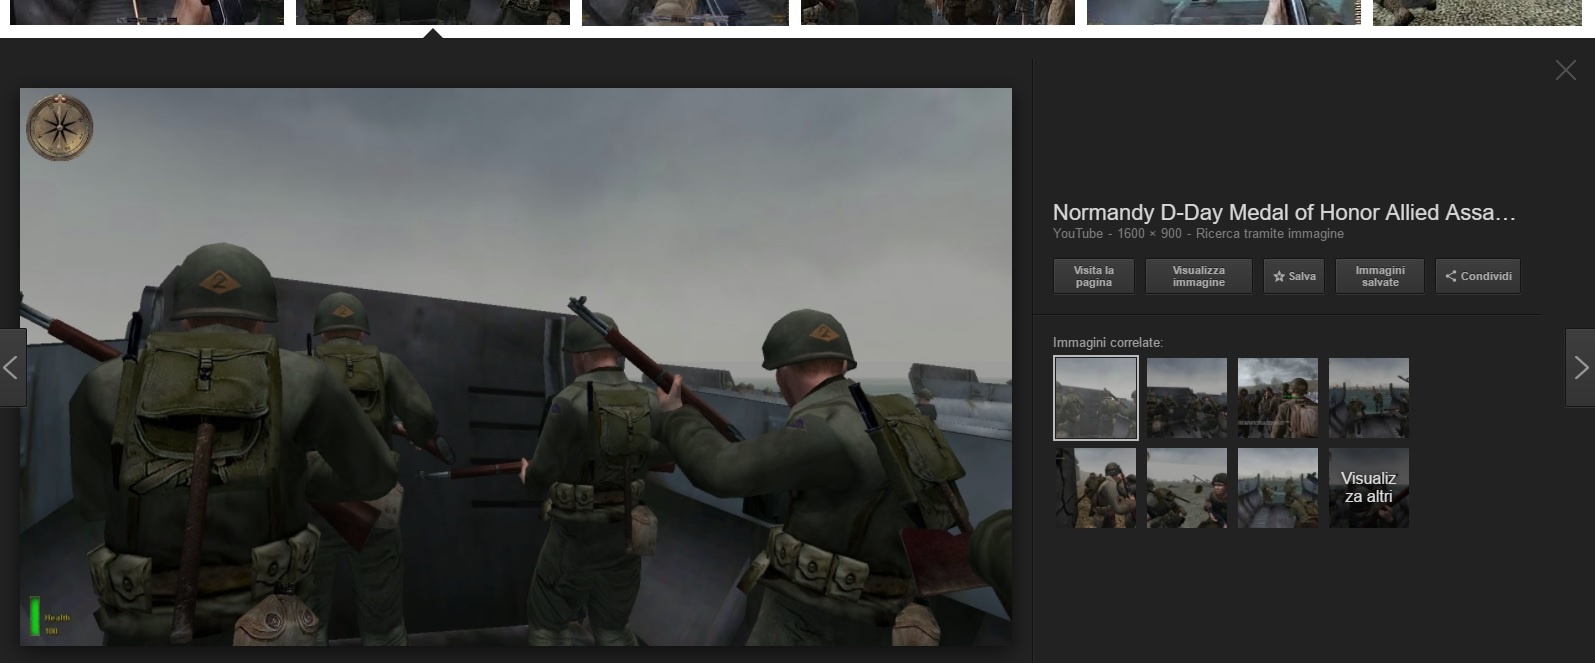Click the star icon on Salva
This screenshot has height=663, width=1595.
tap(1278, 277)
